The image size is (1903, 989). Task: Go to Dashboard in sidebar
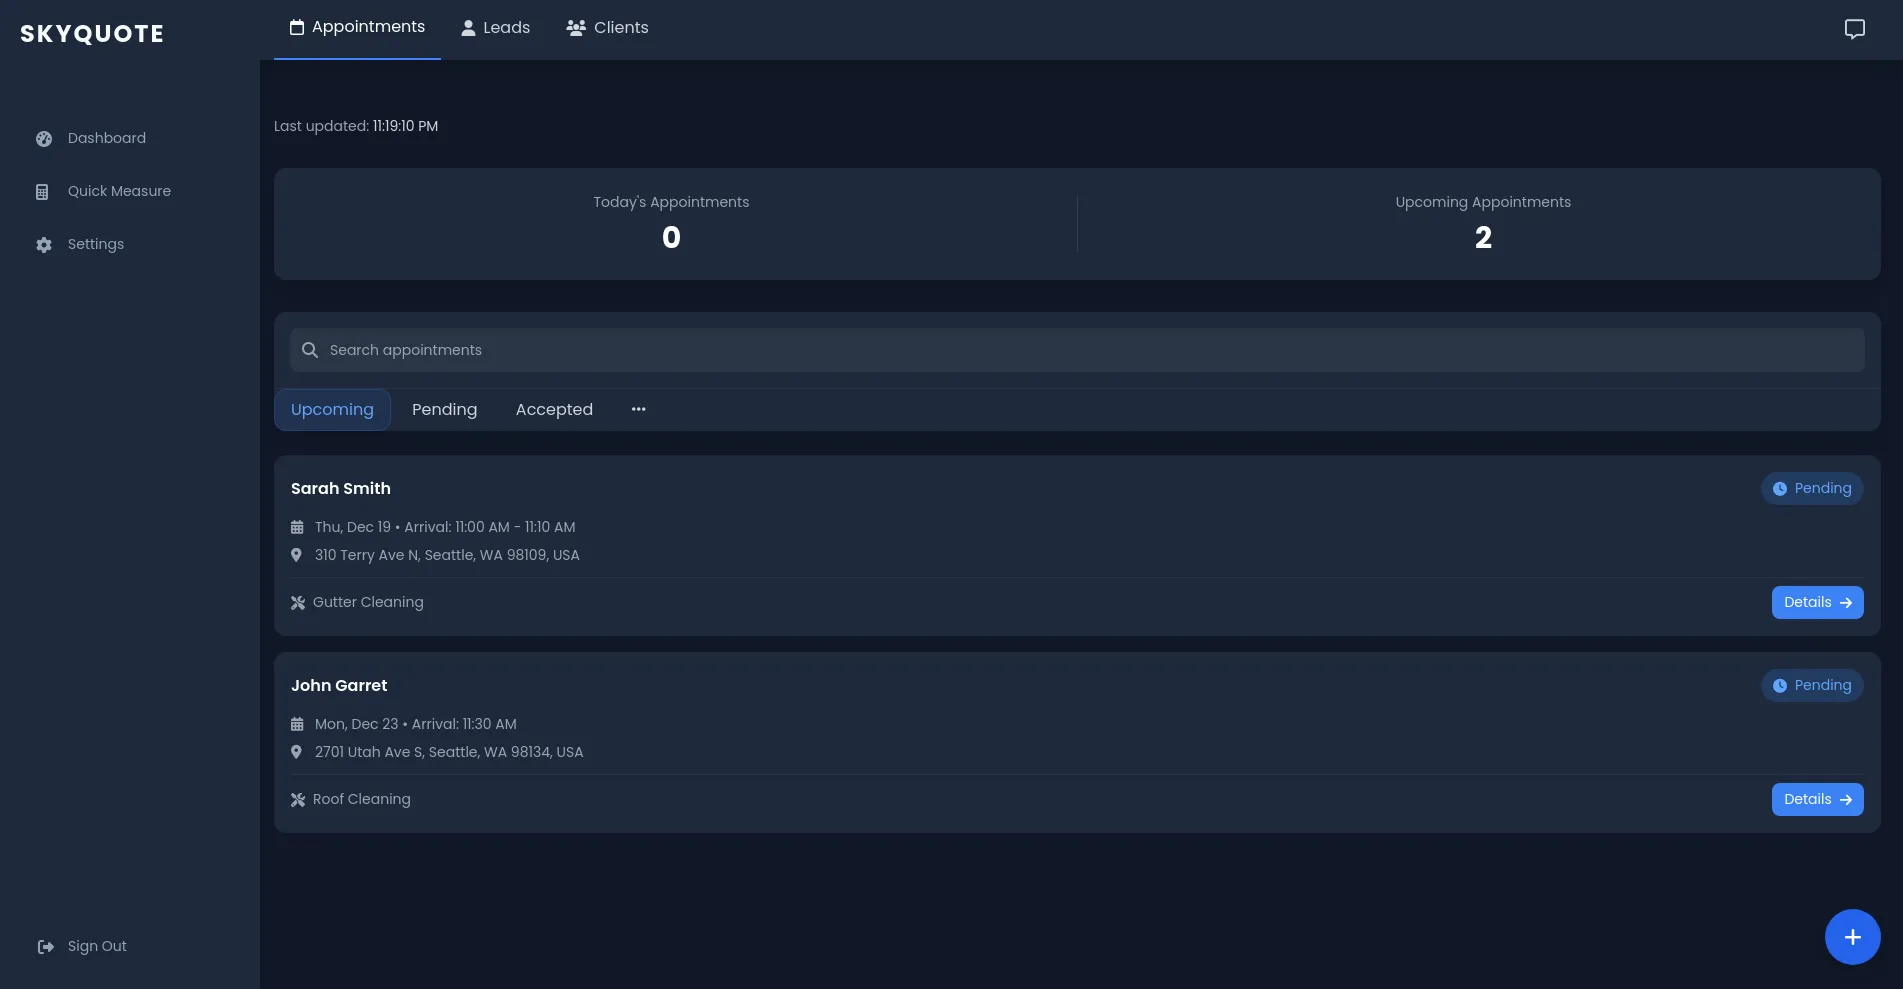point(107,138)
